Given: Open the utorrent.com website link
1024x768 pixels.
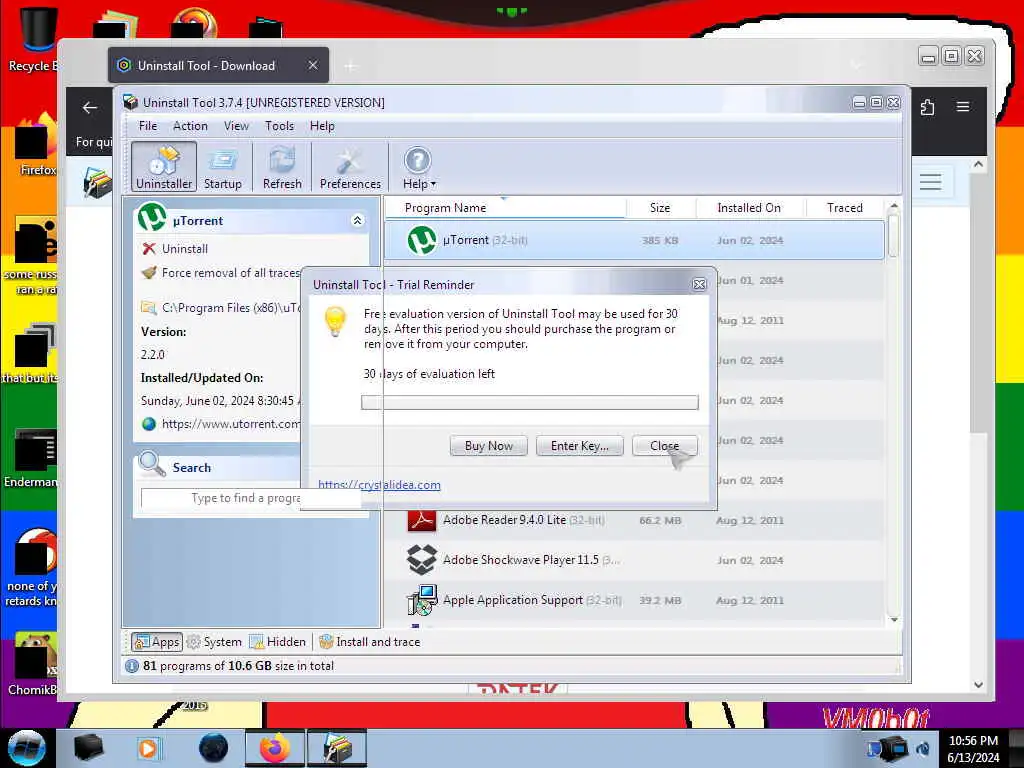Looking at the screenshot, I should click(x=231, y=424).
